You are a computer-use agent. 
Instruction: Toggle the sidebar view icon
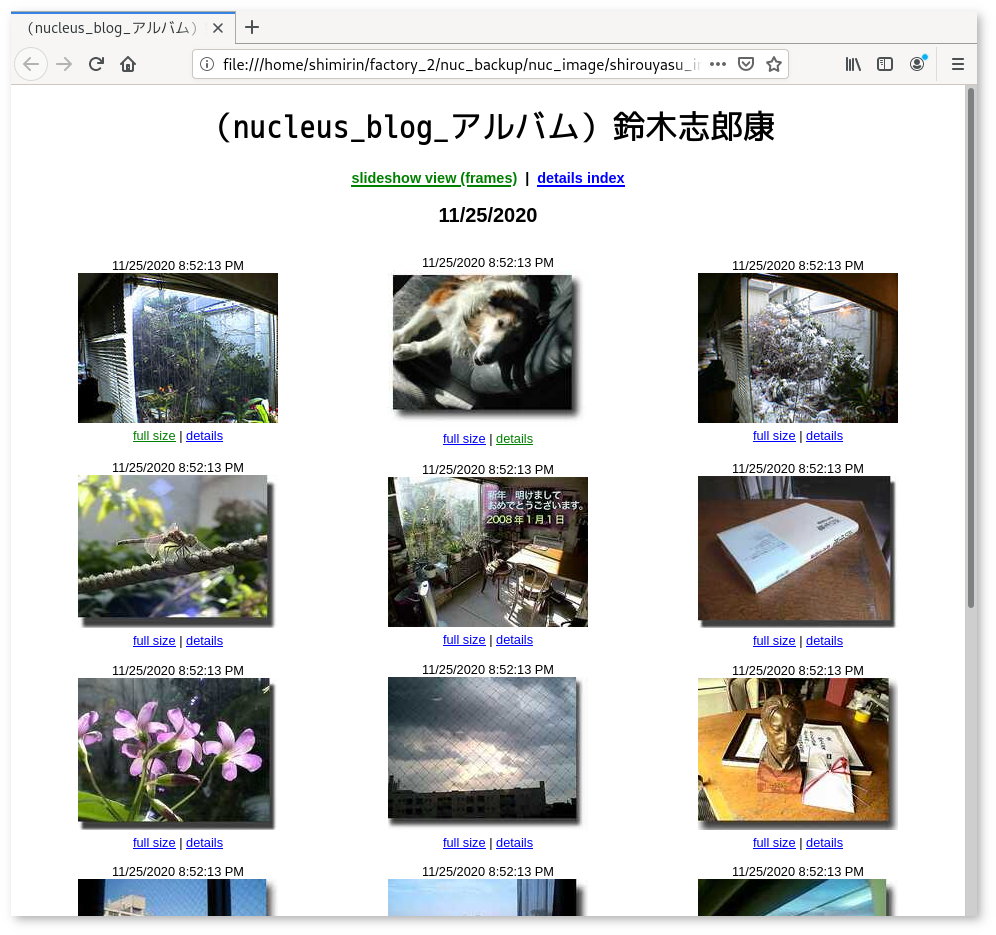point(885,64)
